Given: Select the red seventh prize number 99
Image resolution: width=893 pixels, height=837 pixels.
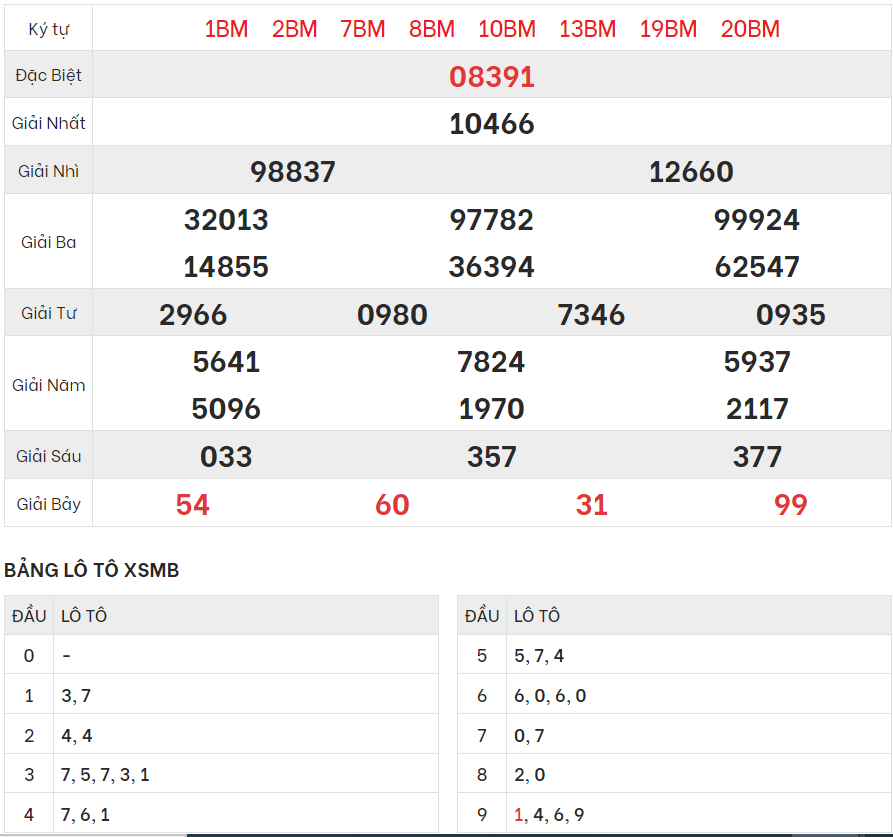Looking at the screenshot, I should click(790, 505).
